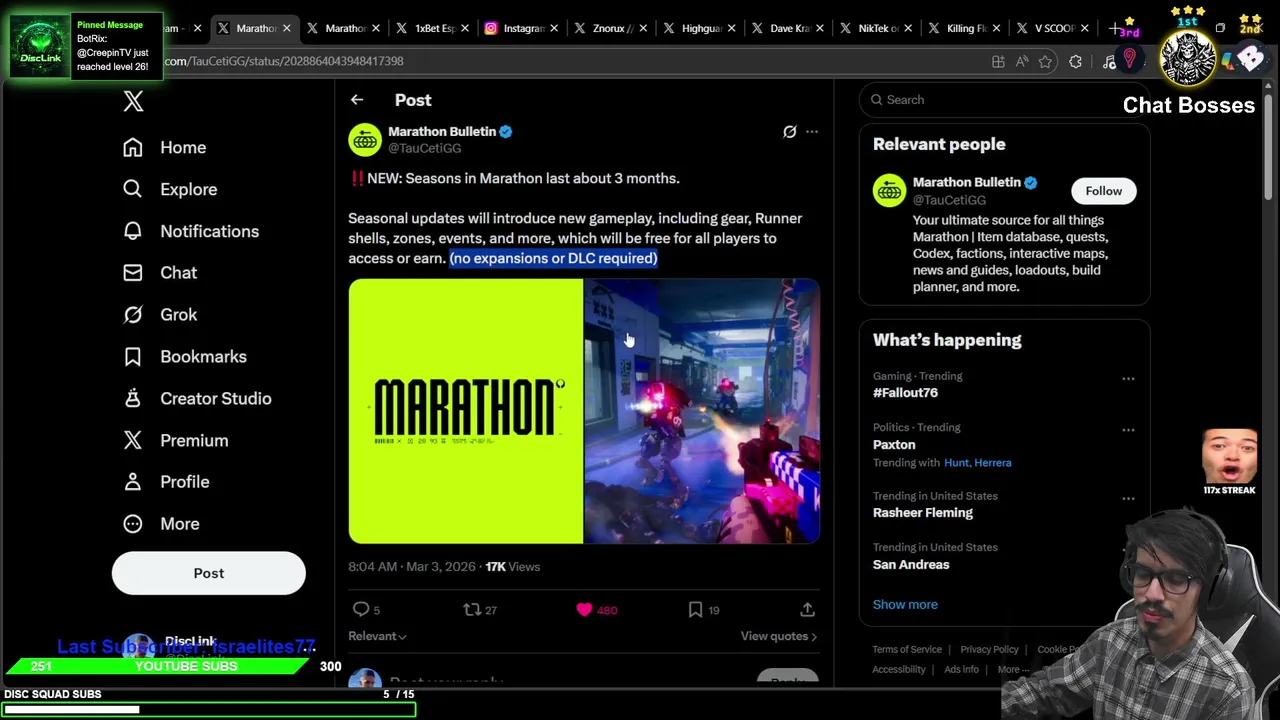The width and height of the screenshot is (1280, 720).
Task: Switch to the Dave Kra browser tab
Action: click(x=789, y=28)
